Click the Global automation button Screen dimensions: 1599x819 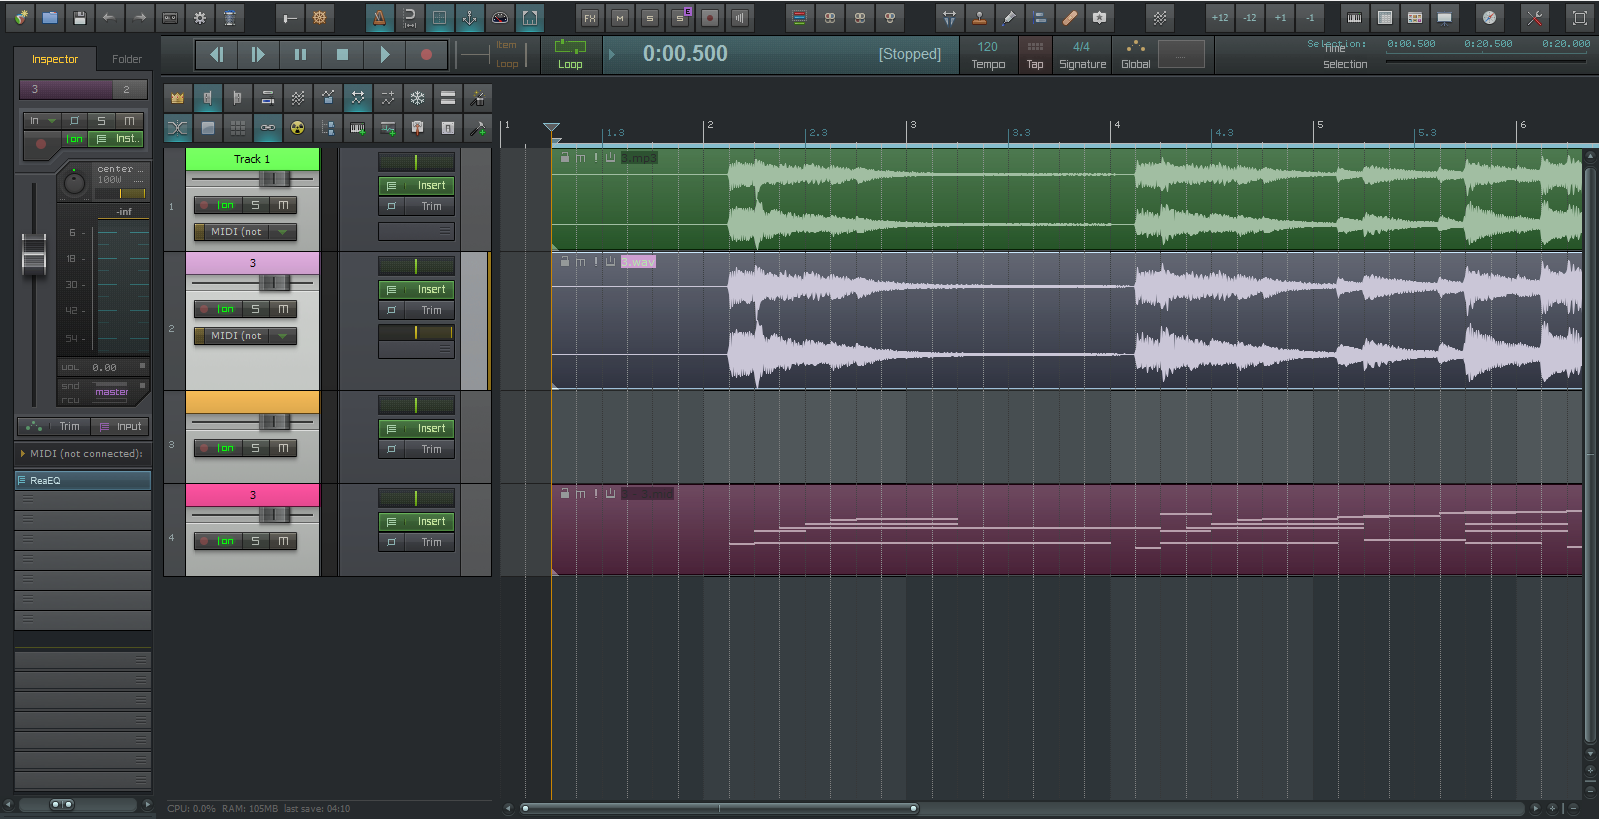point(1135,55)
